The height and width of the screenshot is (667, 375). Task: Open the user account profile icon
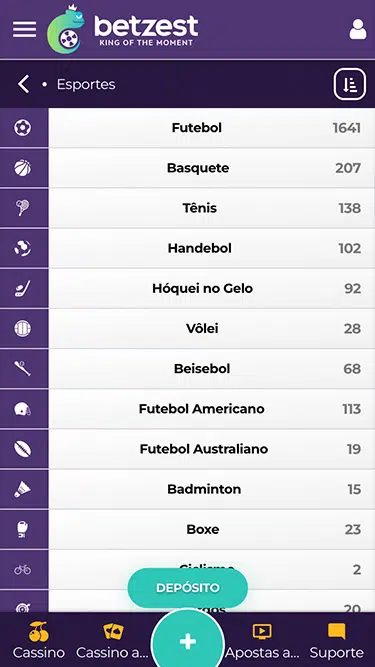[x=358, y=29]
